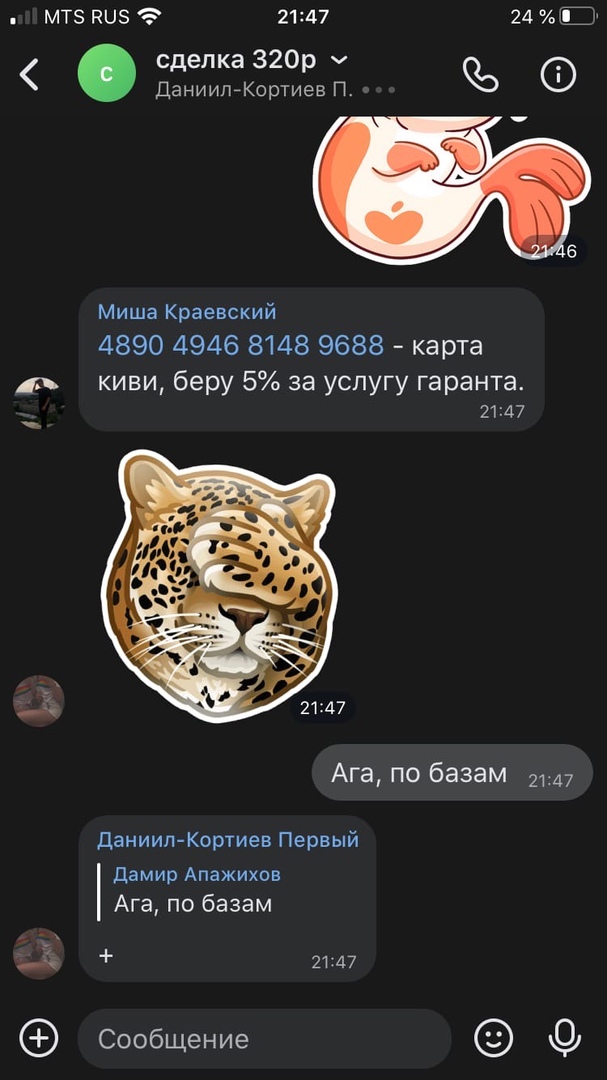Open Даниил-Кортиев Первый sender name

228,840
